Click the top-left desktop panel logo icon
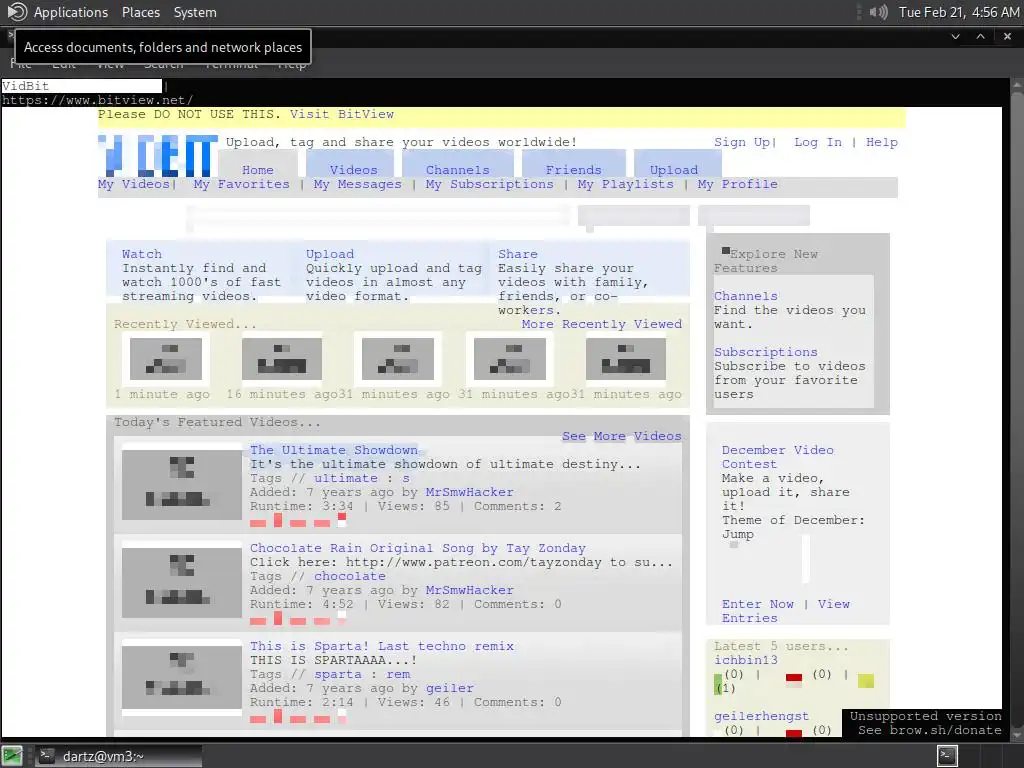1024x768 pixels. pos(16,12)
